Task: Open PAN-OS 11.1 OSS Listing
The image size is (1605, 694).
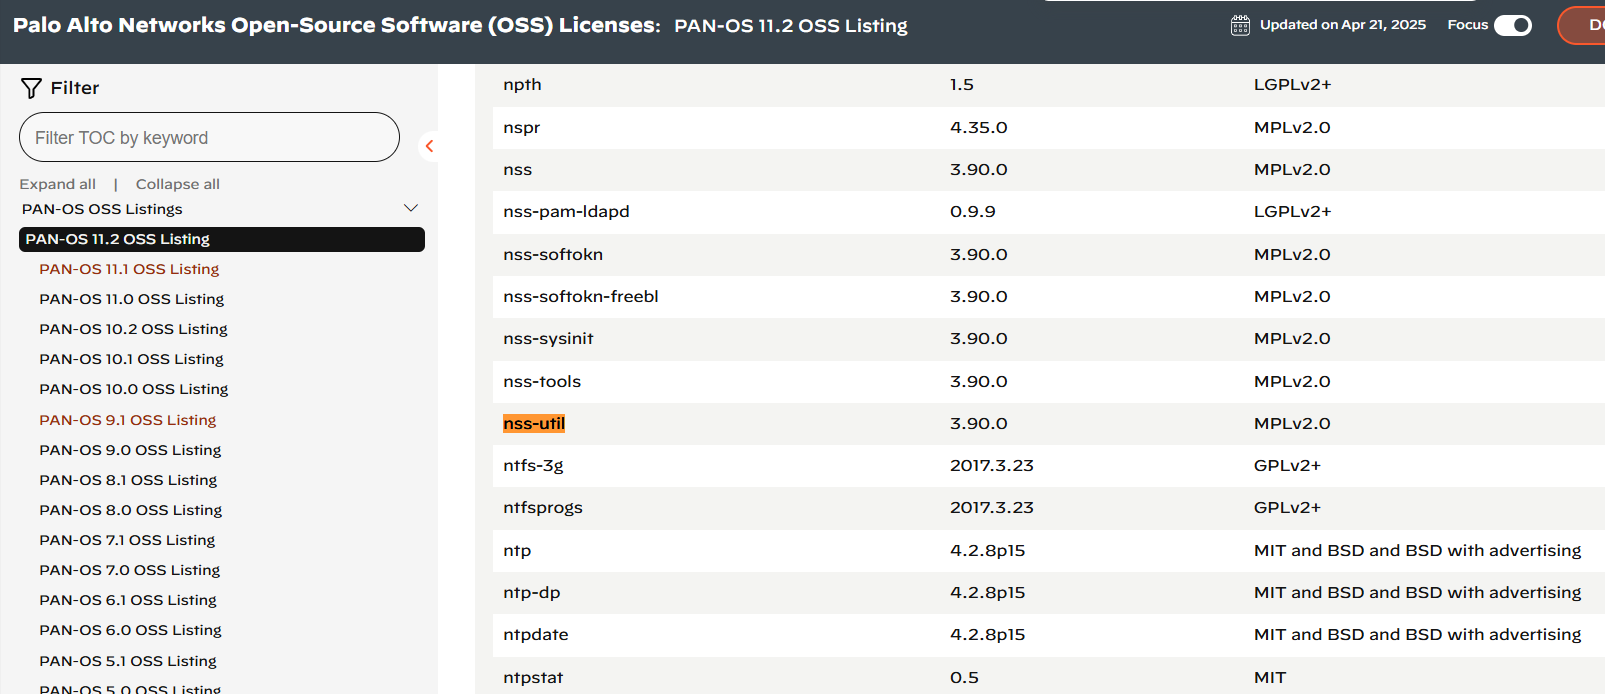Action: pyautogui.click(x=129, y=269)
